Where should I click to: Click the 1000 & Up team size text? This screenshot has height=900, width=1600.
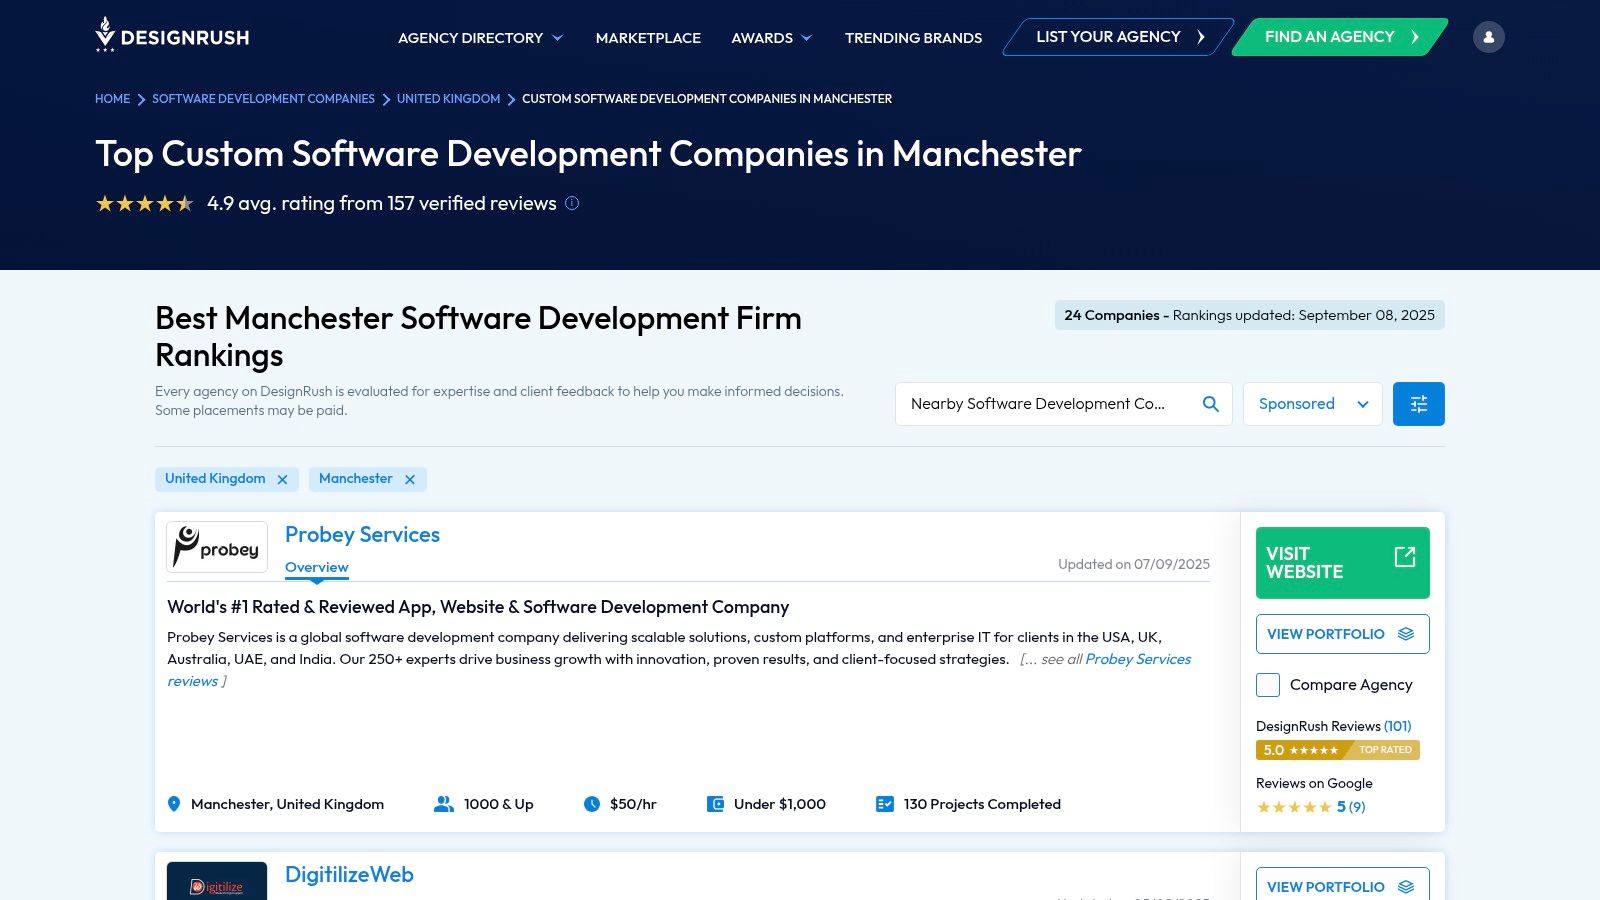(499, 804)
